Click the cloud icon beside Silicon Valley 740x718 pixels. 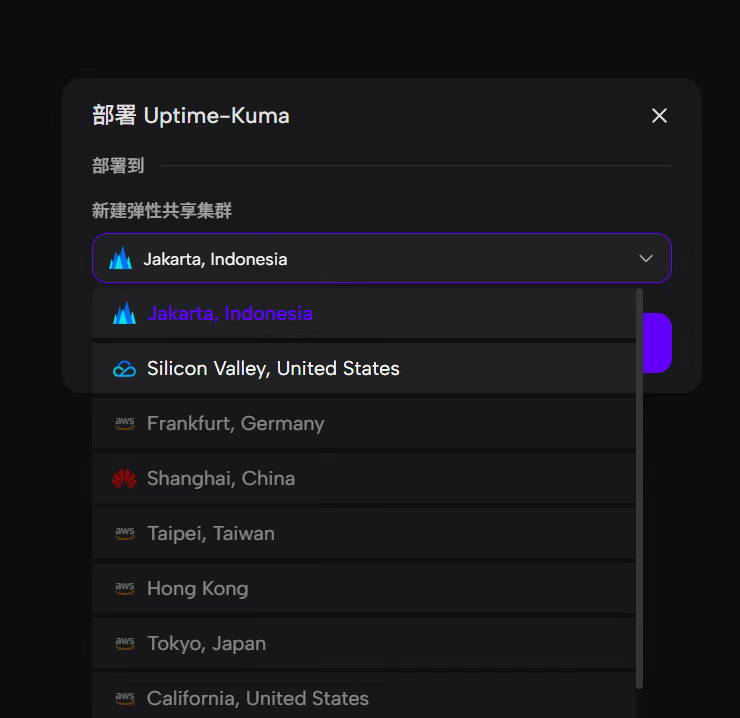point(124,369)
